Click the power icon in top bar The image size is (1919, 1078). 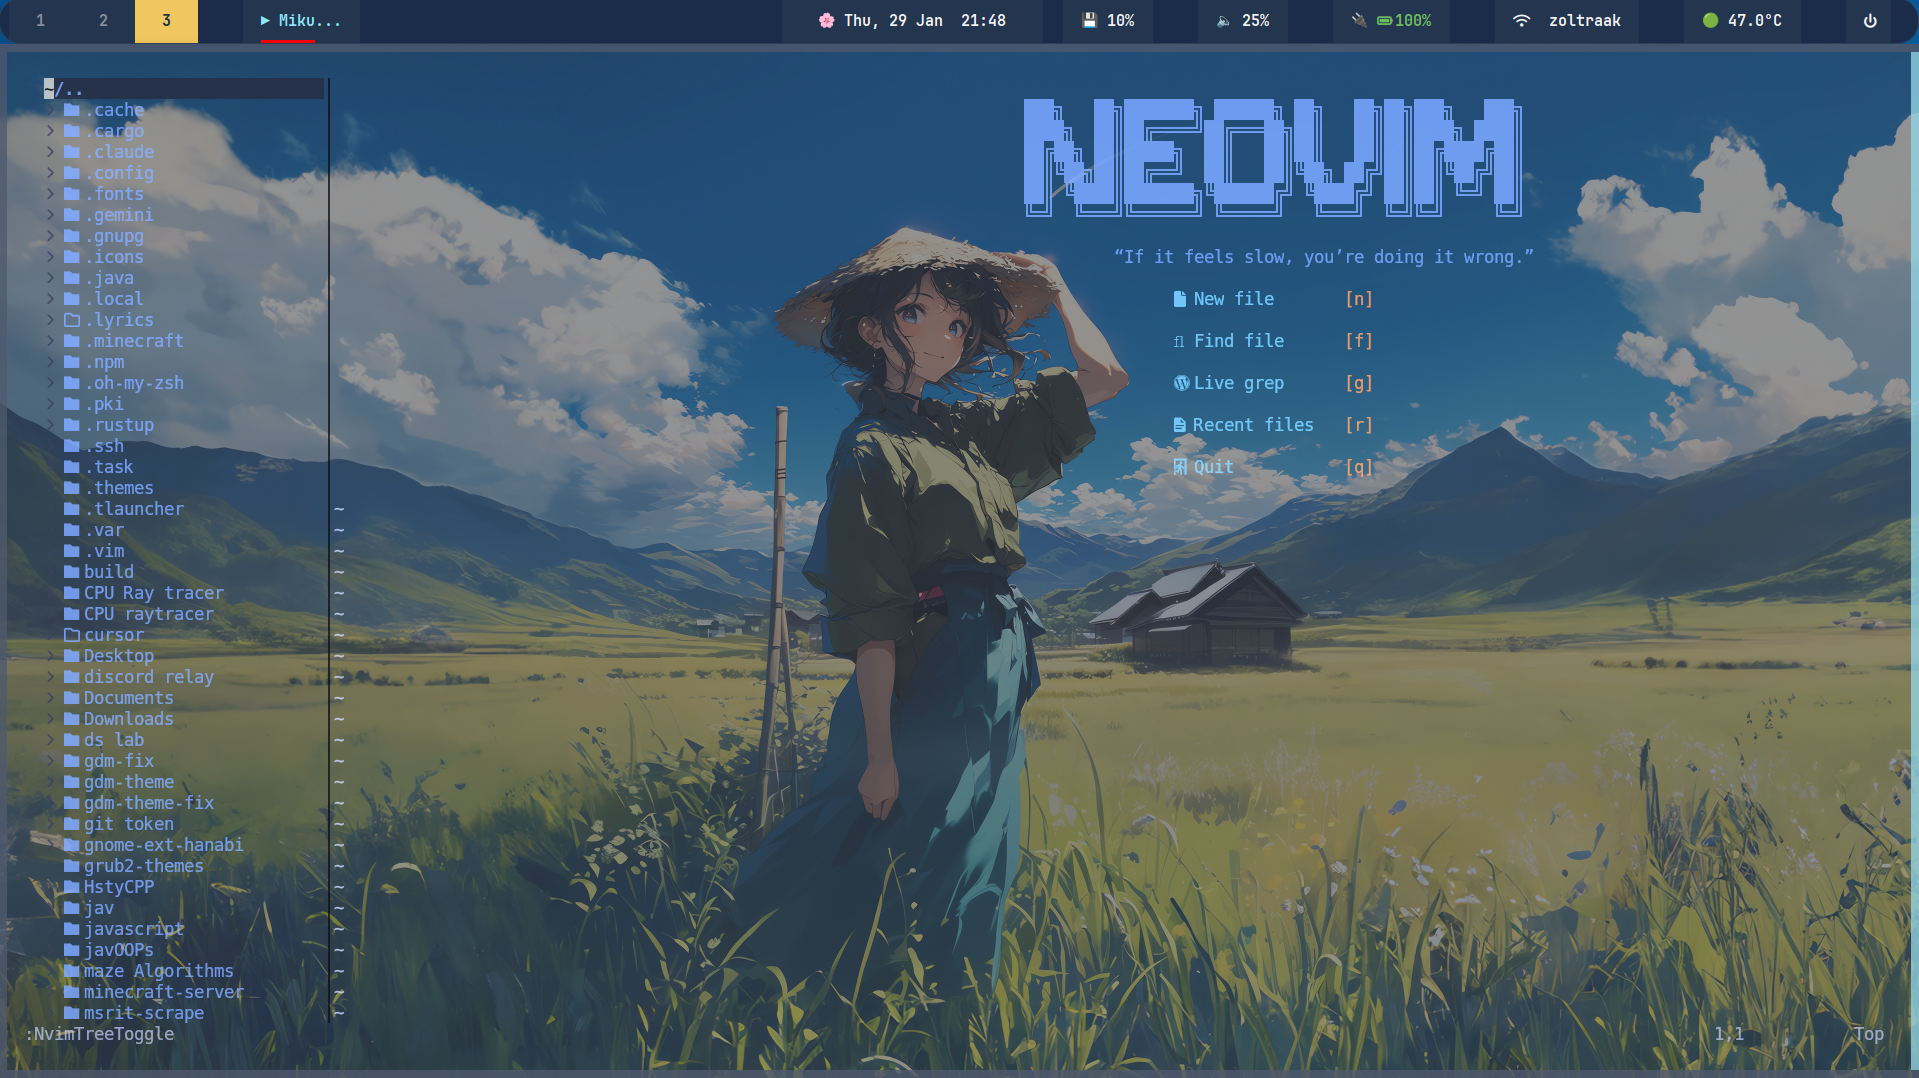(x=1870, y=20)
